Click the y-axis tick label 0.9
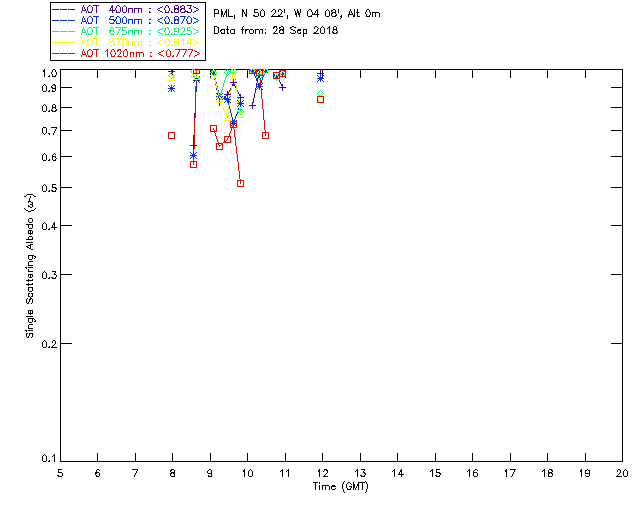Image resolution: width=640 pixels, height=512 pixels. click(49, 88)
